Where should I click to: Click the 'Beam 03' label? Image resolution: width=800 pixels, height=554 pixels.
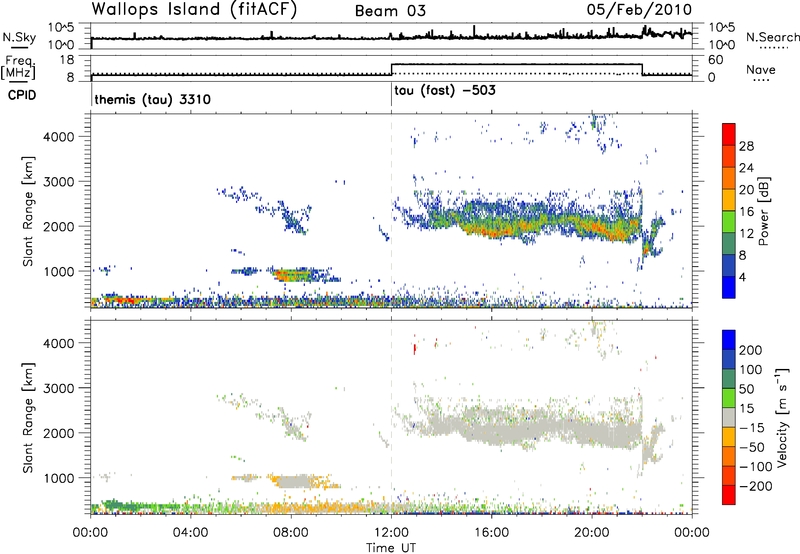[390, 11]
